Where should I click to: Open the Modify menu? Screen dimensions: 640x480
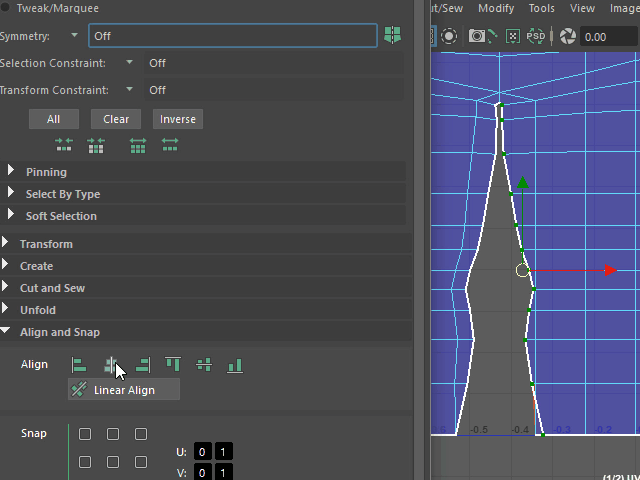tap(495, 8)
